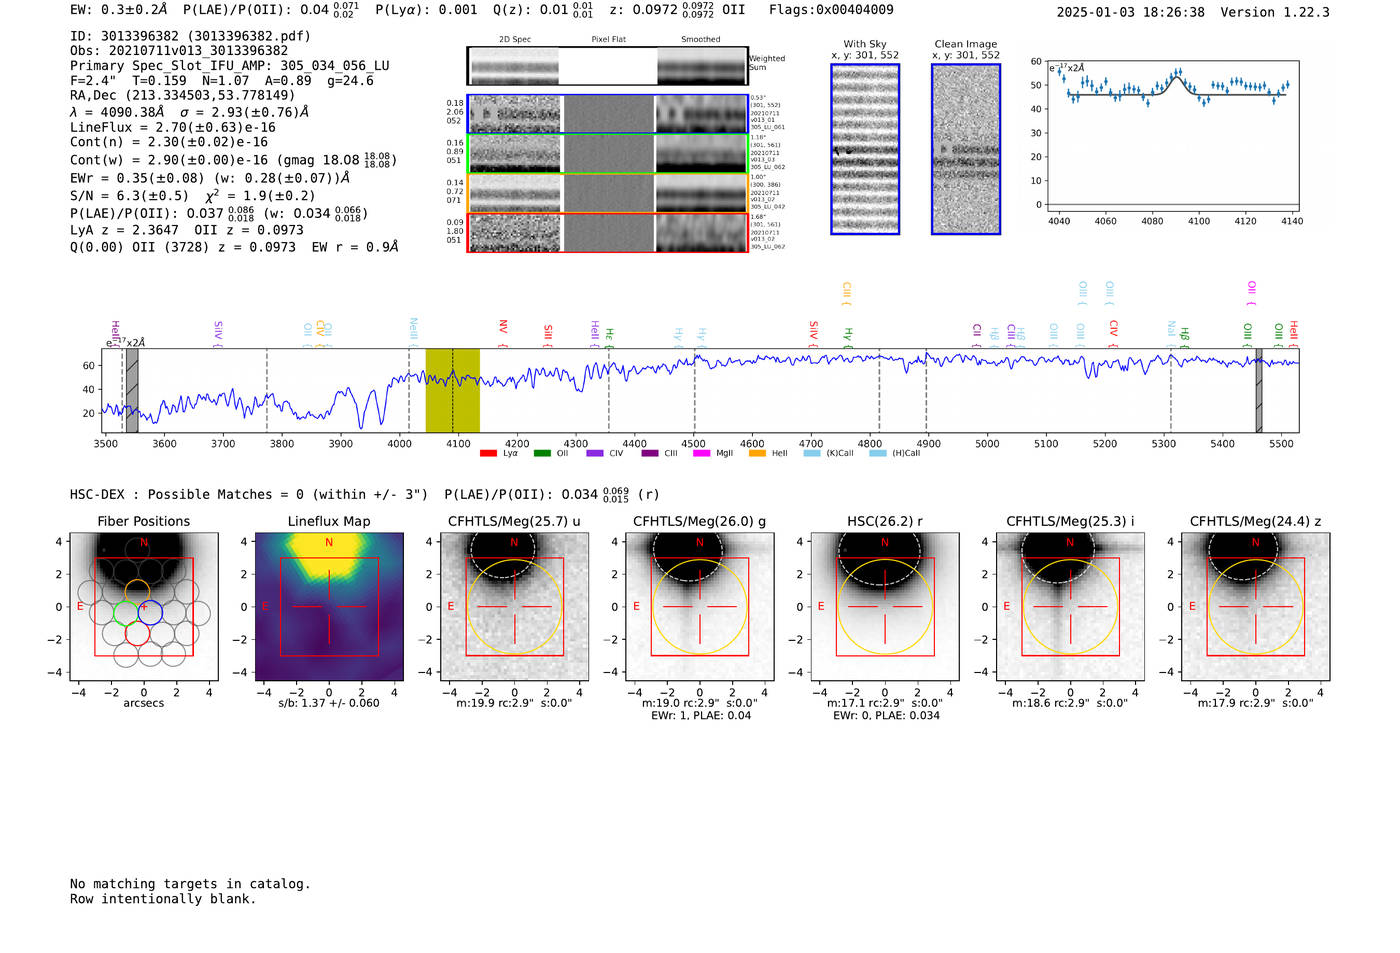Click the NV red line label above spectrum
Image resolution: width=1400 pixels, height=953 pixels.
pos(503,330)
